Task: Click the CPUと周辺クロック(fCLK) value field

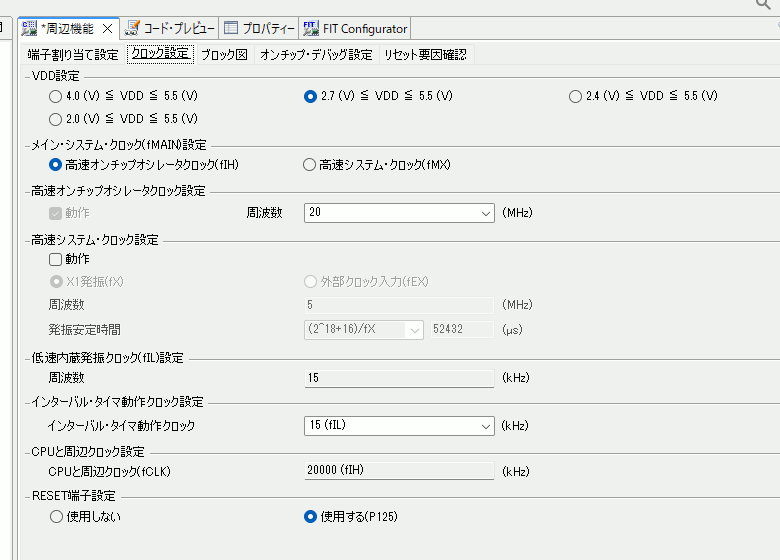Action: click(398, 471)
